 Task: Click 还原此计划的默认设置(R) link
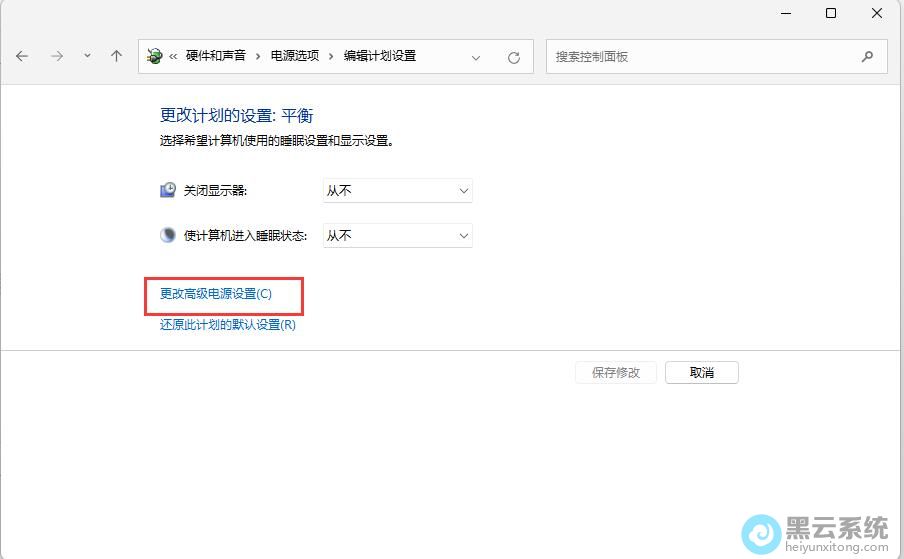point(228,325)
